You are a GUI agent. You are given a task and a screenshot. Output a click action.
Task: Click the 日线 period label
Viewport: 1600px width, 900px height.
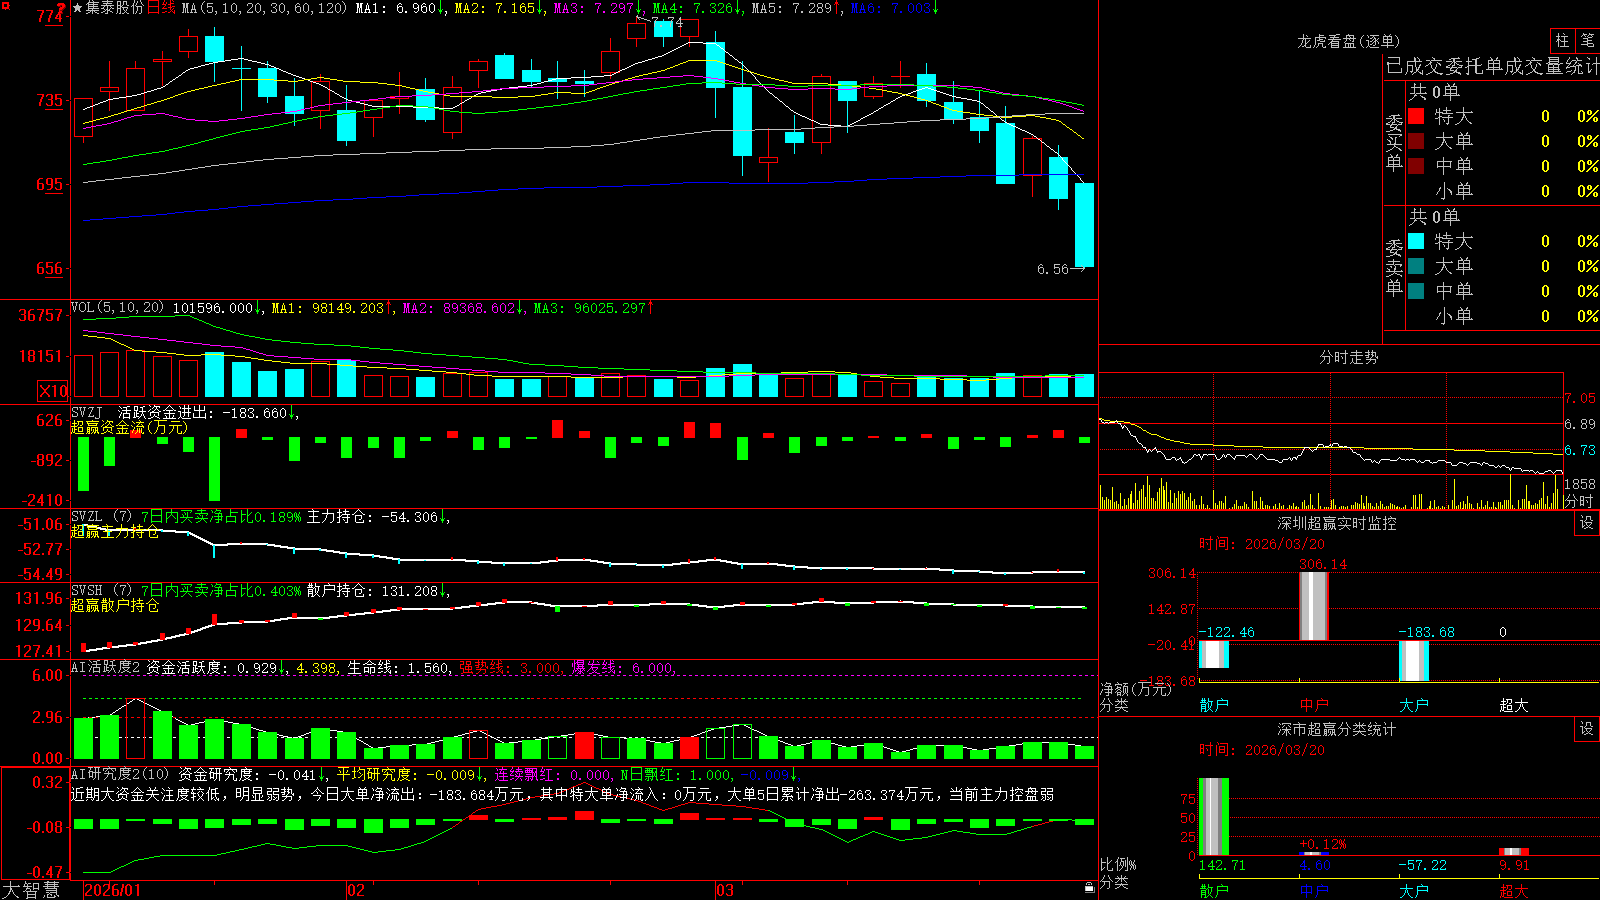(x=161, y=8)
